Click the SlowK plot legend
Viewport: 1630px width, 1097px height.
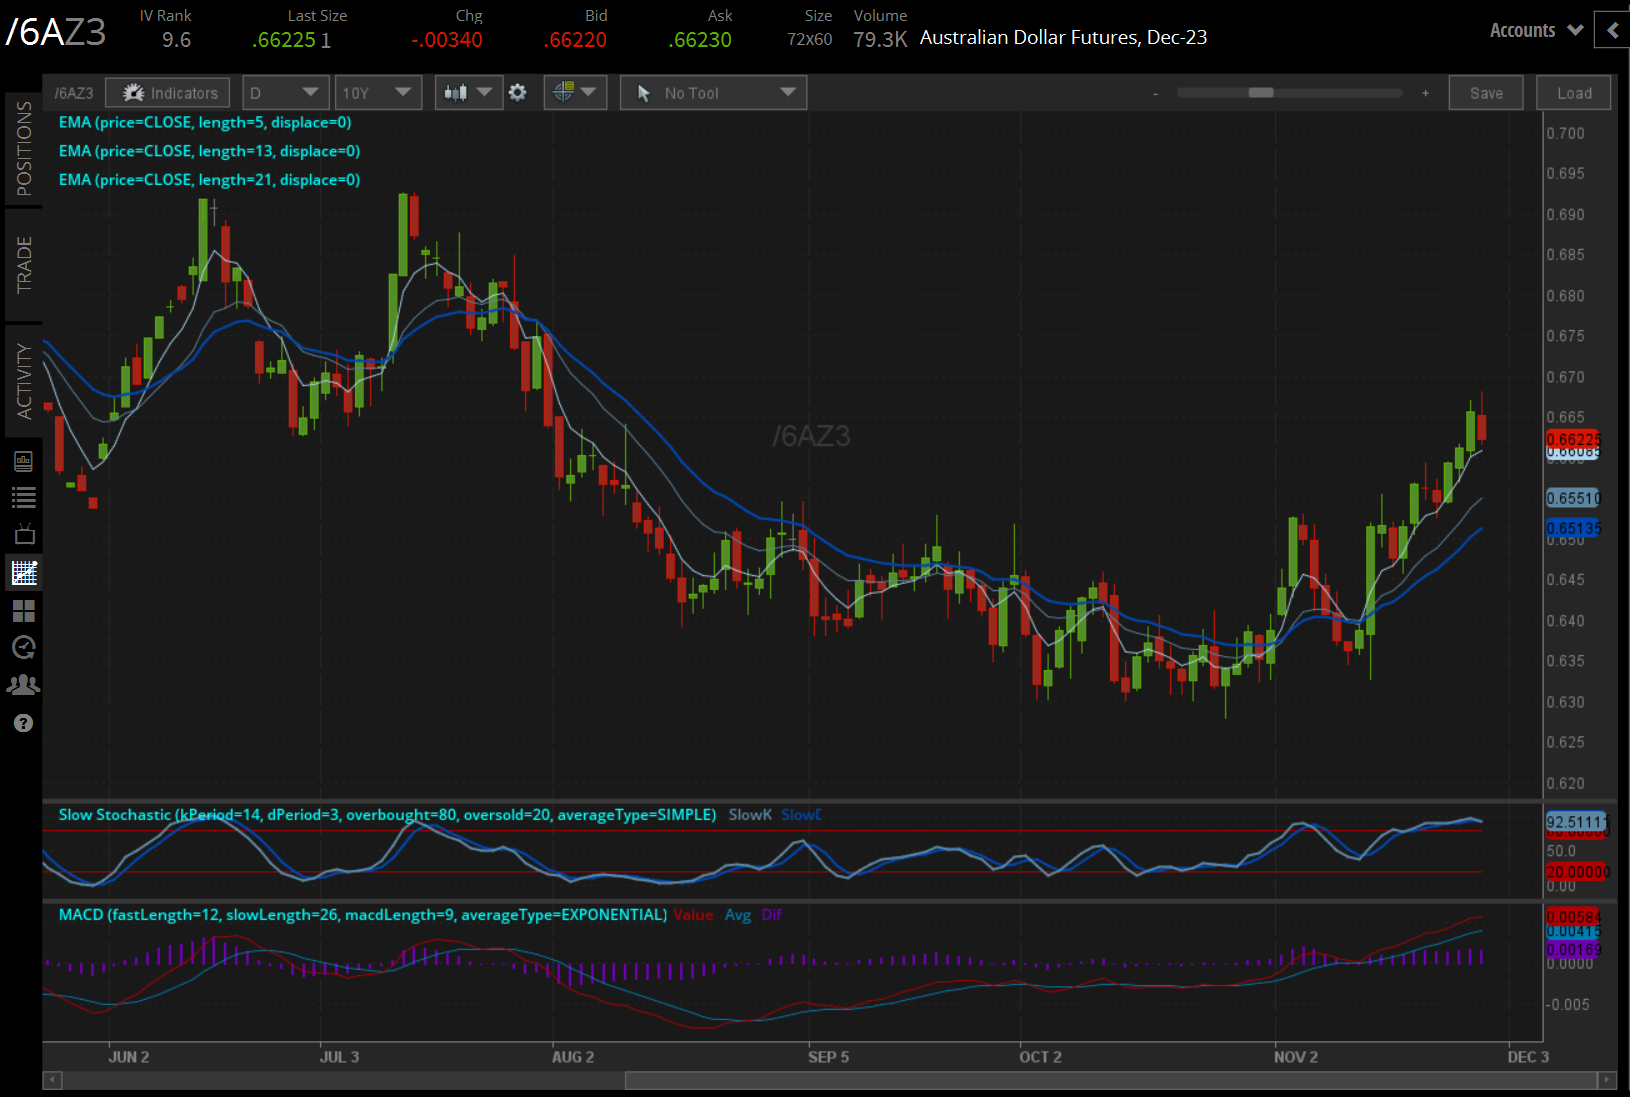tap(750, 815)
